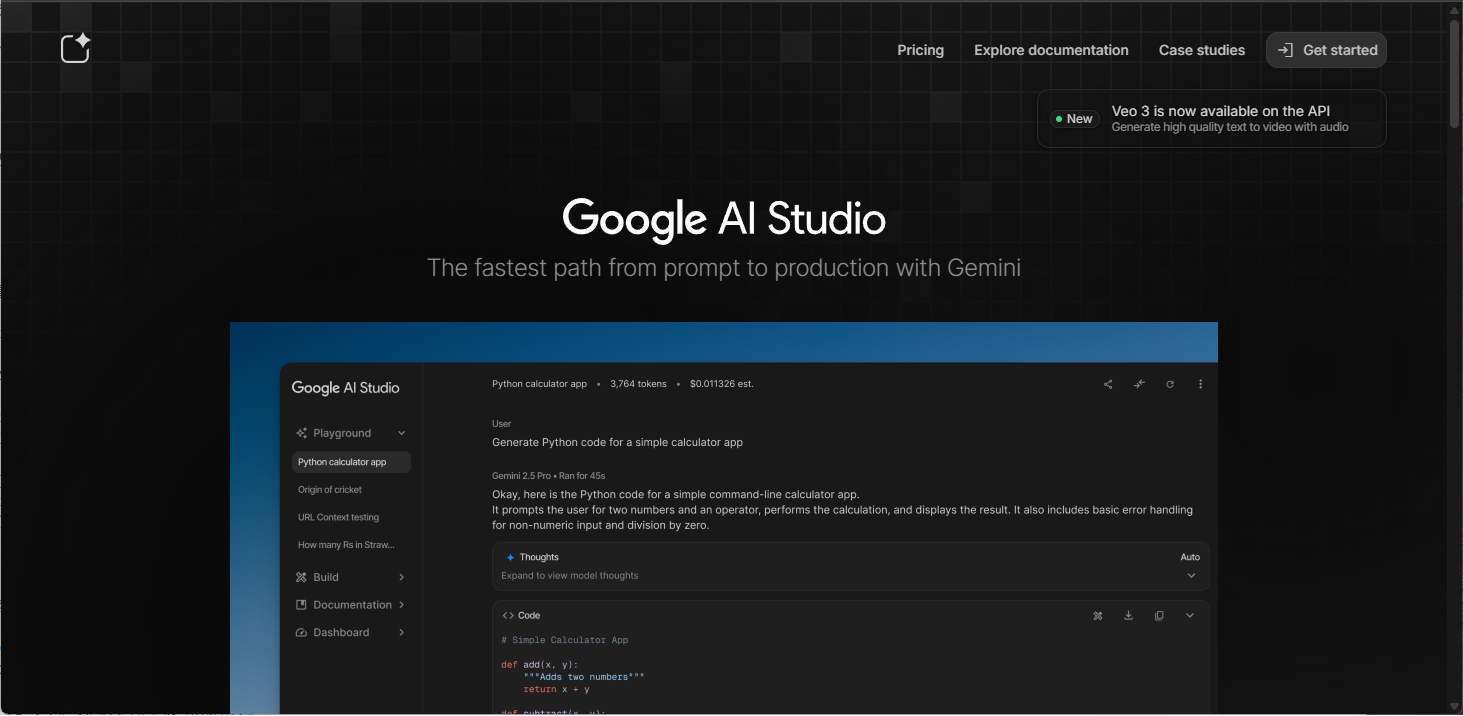Image resolution: width=1463 pixels, height=716 pixels.
Task: Click the AI Studio sparkle logo icon
Action: [x=76, y=48]
